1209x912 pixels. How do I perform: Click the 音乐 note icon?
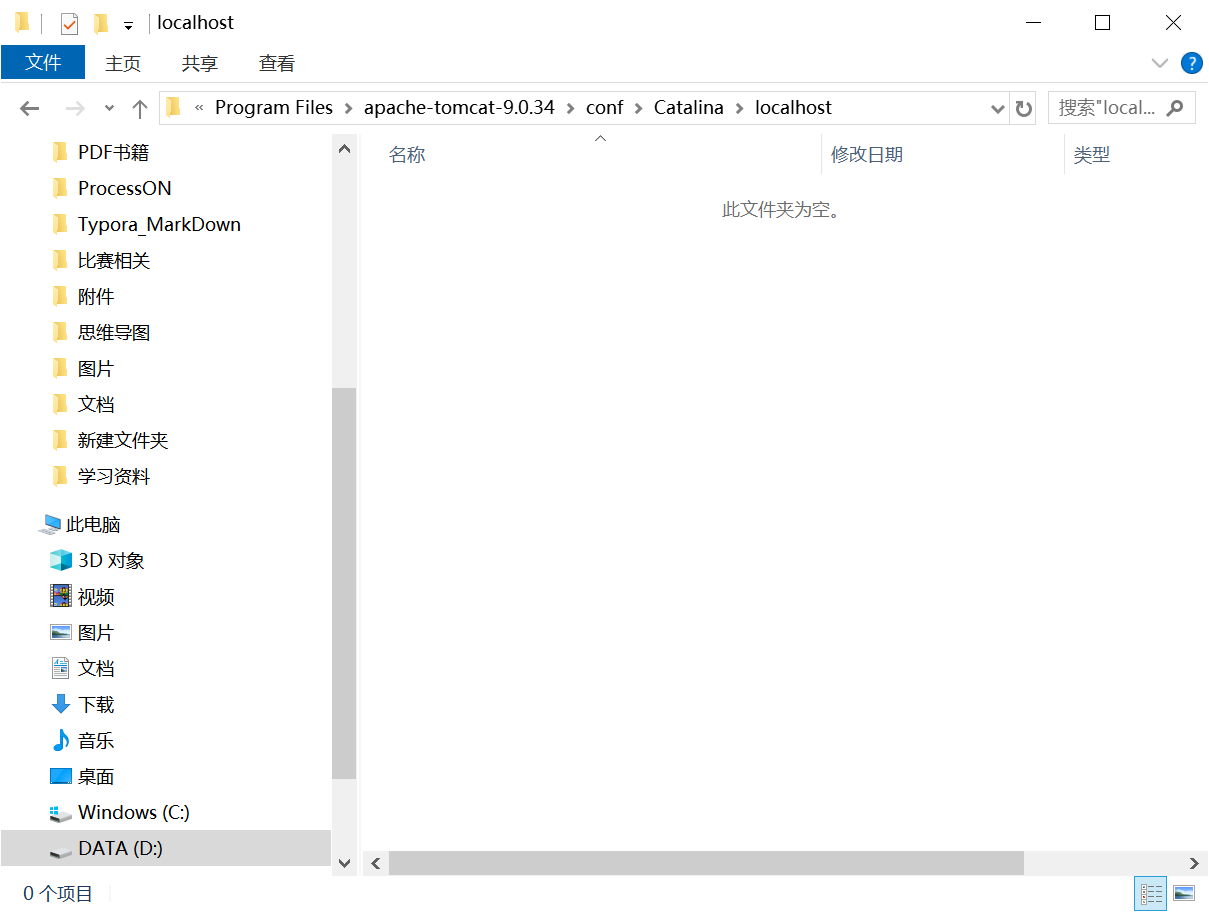coord(61,740)
